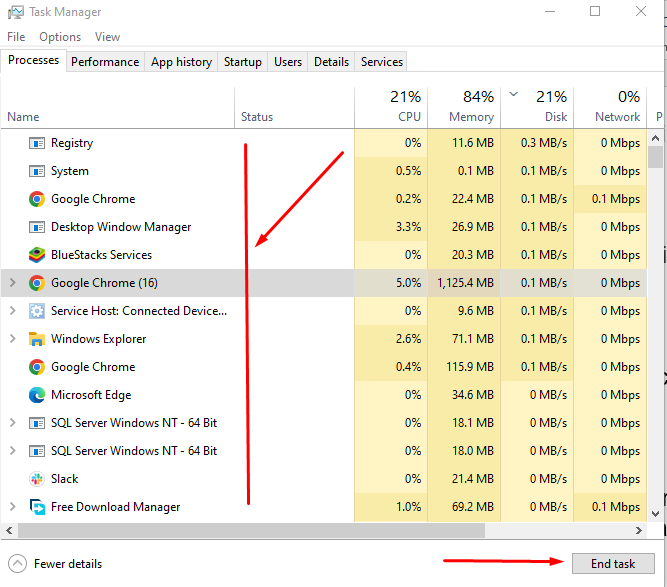
Task: Switch to the App history tab
Action: (181, 62)
